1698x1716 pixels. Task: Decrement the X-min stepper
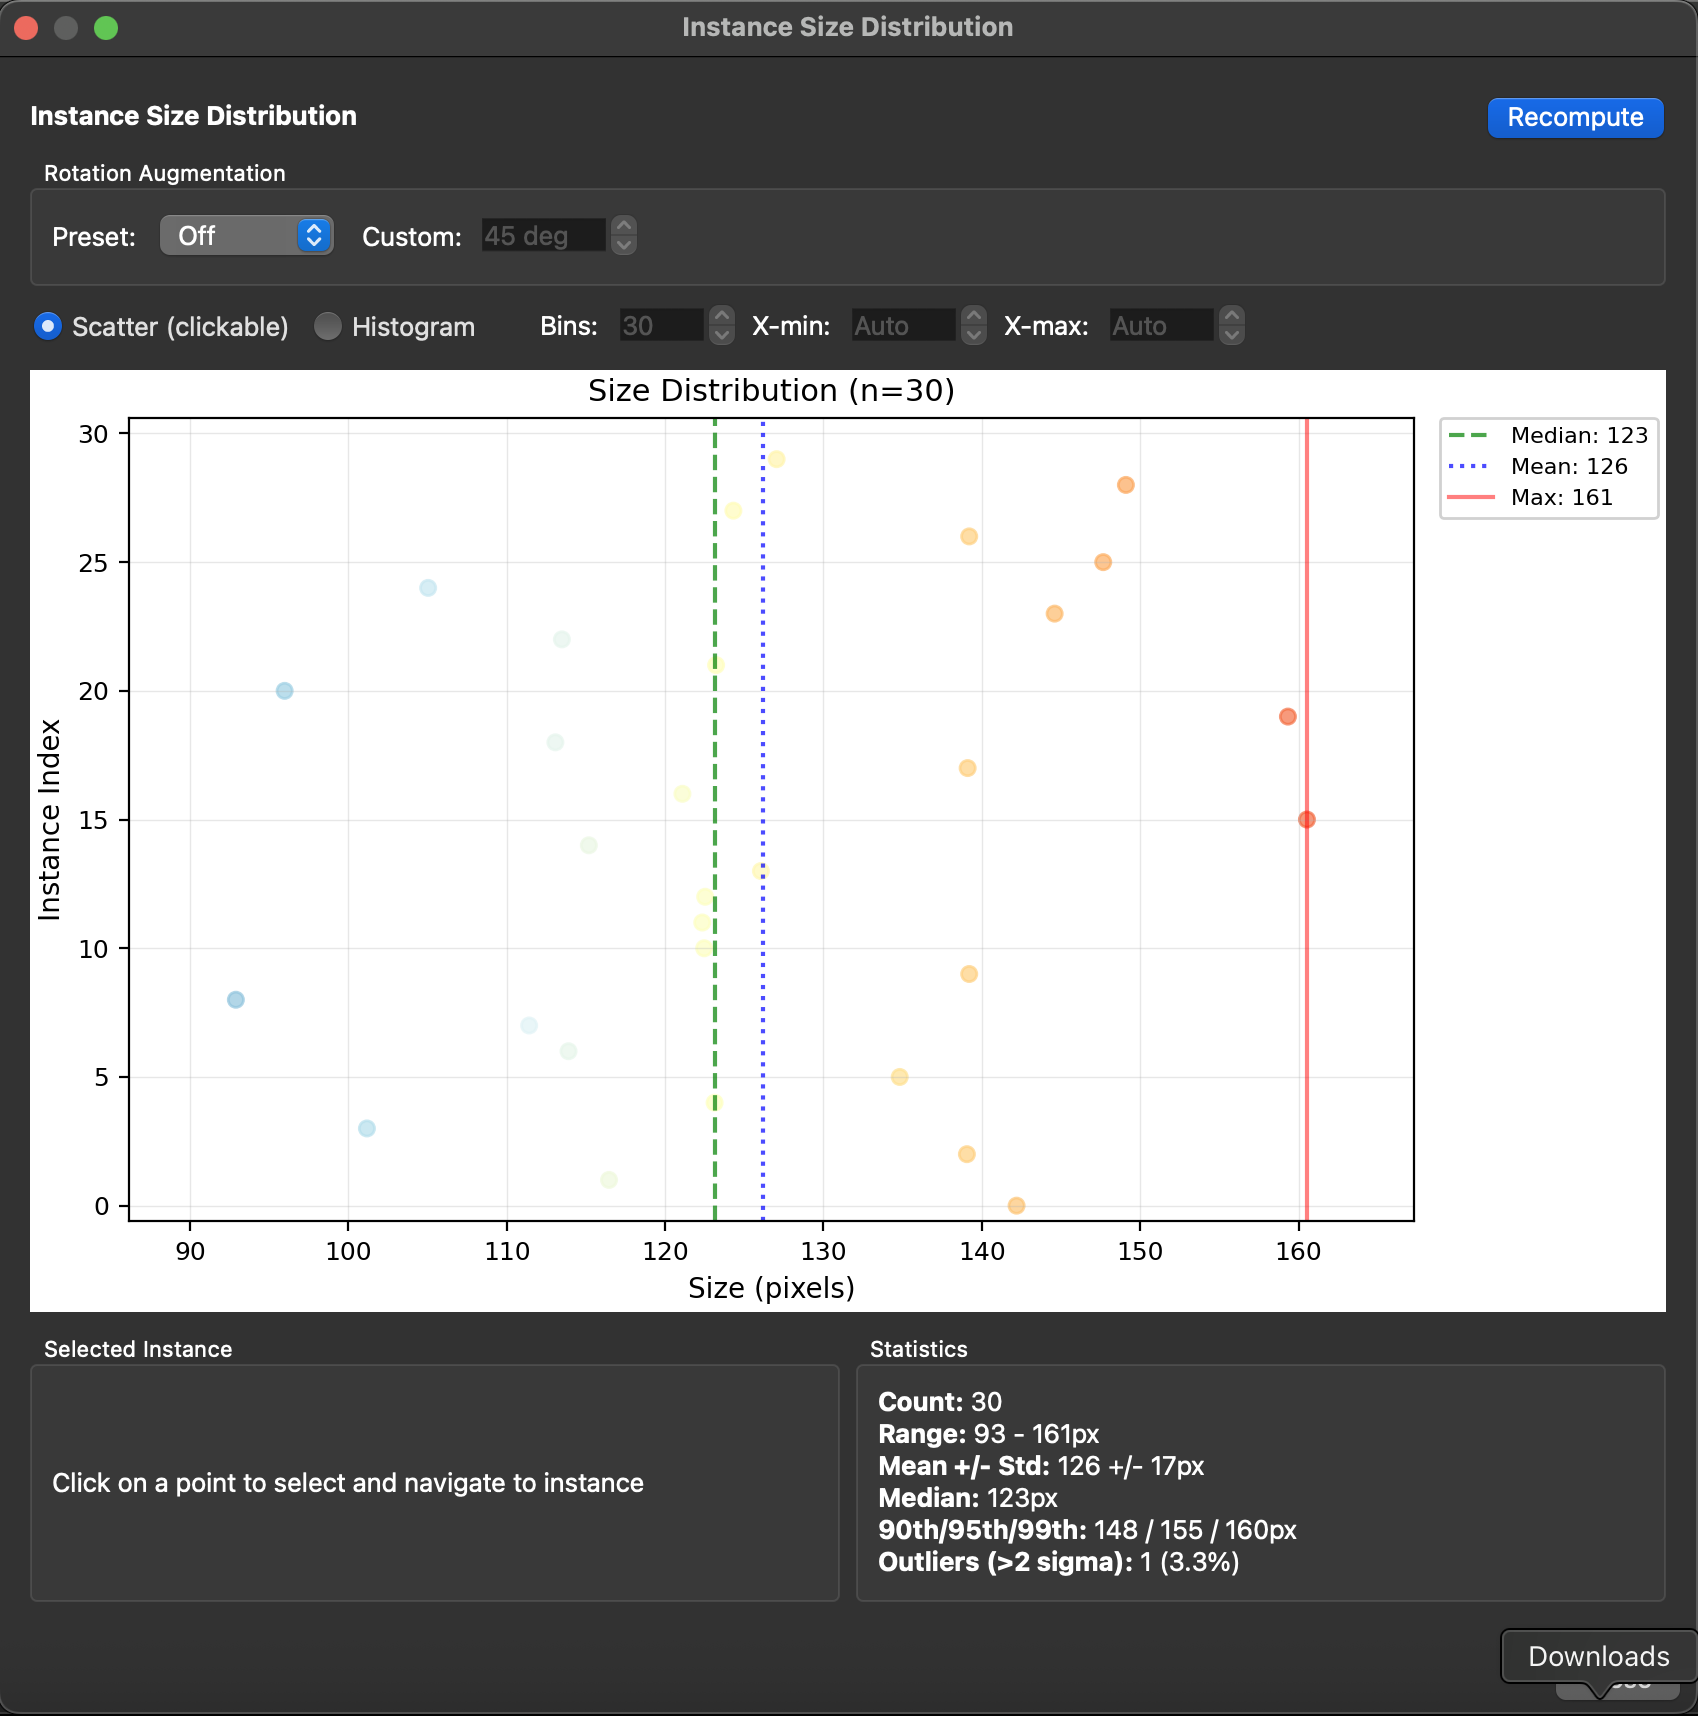[x=974, y=335]
